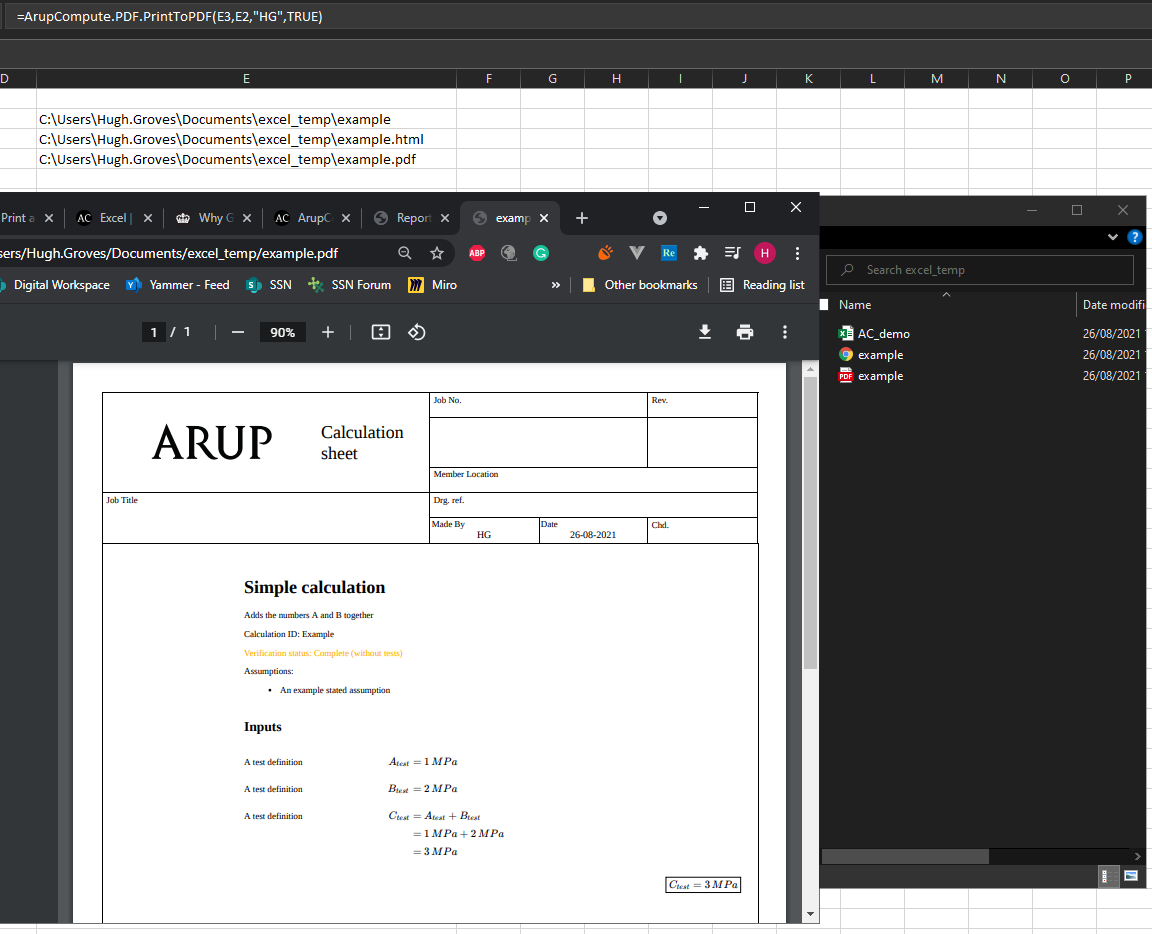Select the example PDF file in Explorer

click(x=880, y=376)
